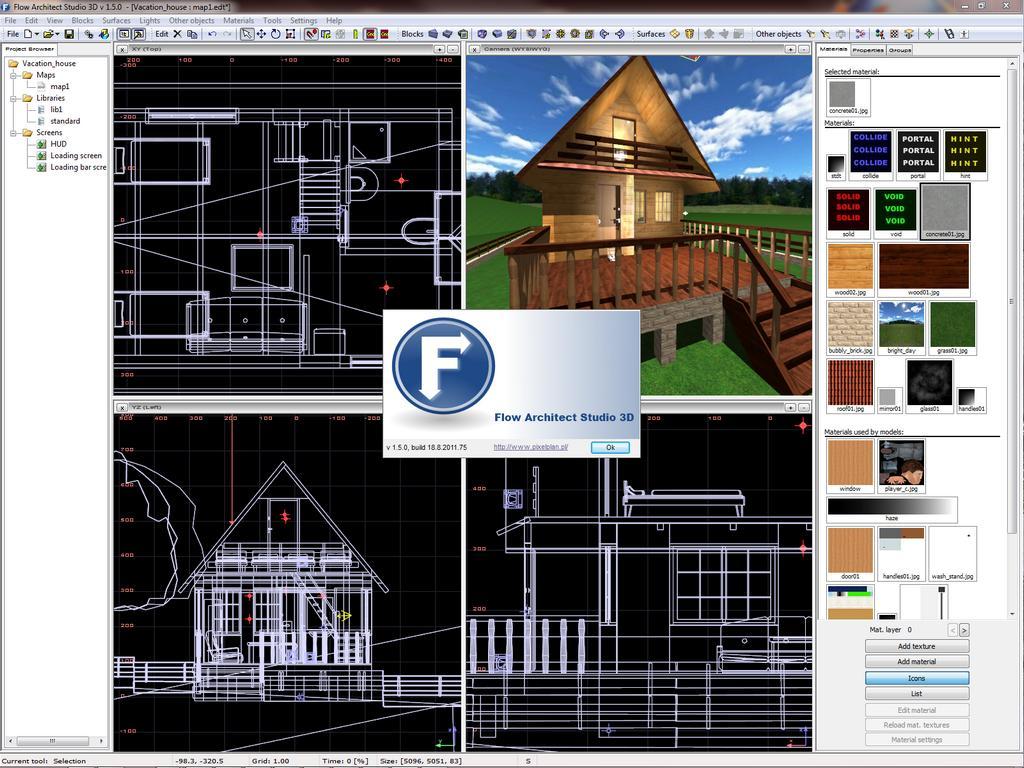This screenshot has height=768, width=1024.
Task: Click the minus button of XY (Top) viewport
Action: point(453,50)
